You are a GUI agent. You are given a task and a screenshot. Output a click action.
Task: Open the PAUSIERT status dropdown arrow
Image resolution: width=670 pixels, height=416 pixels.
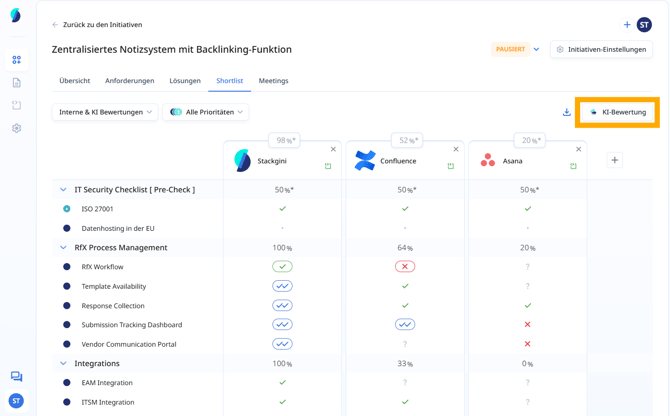coord(536,49)
